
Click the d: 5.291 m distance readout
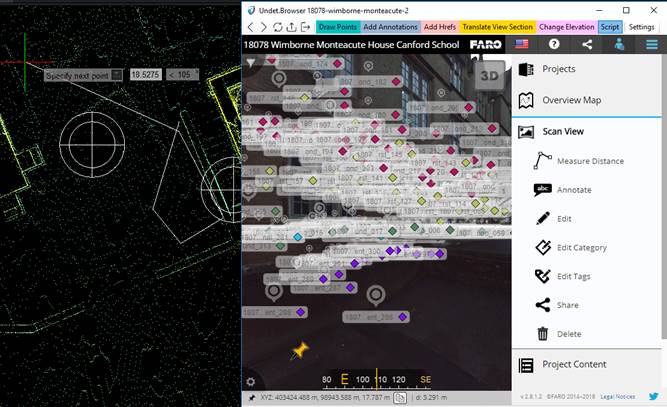(431, 398)
